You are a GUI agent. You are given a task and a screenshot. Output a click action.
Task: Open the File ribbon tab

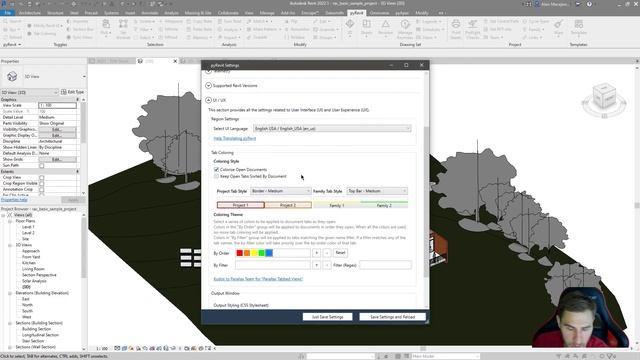point(8,13)
